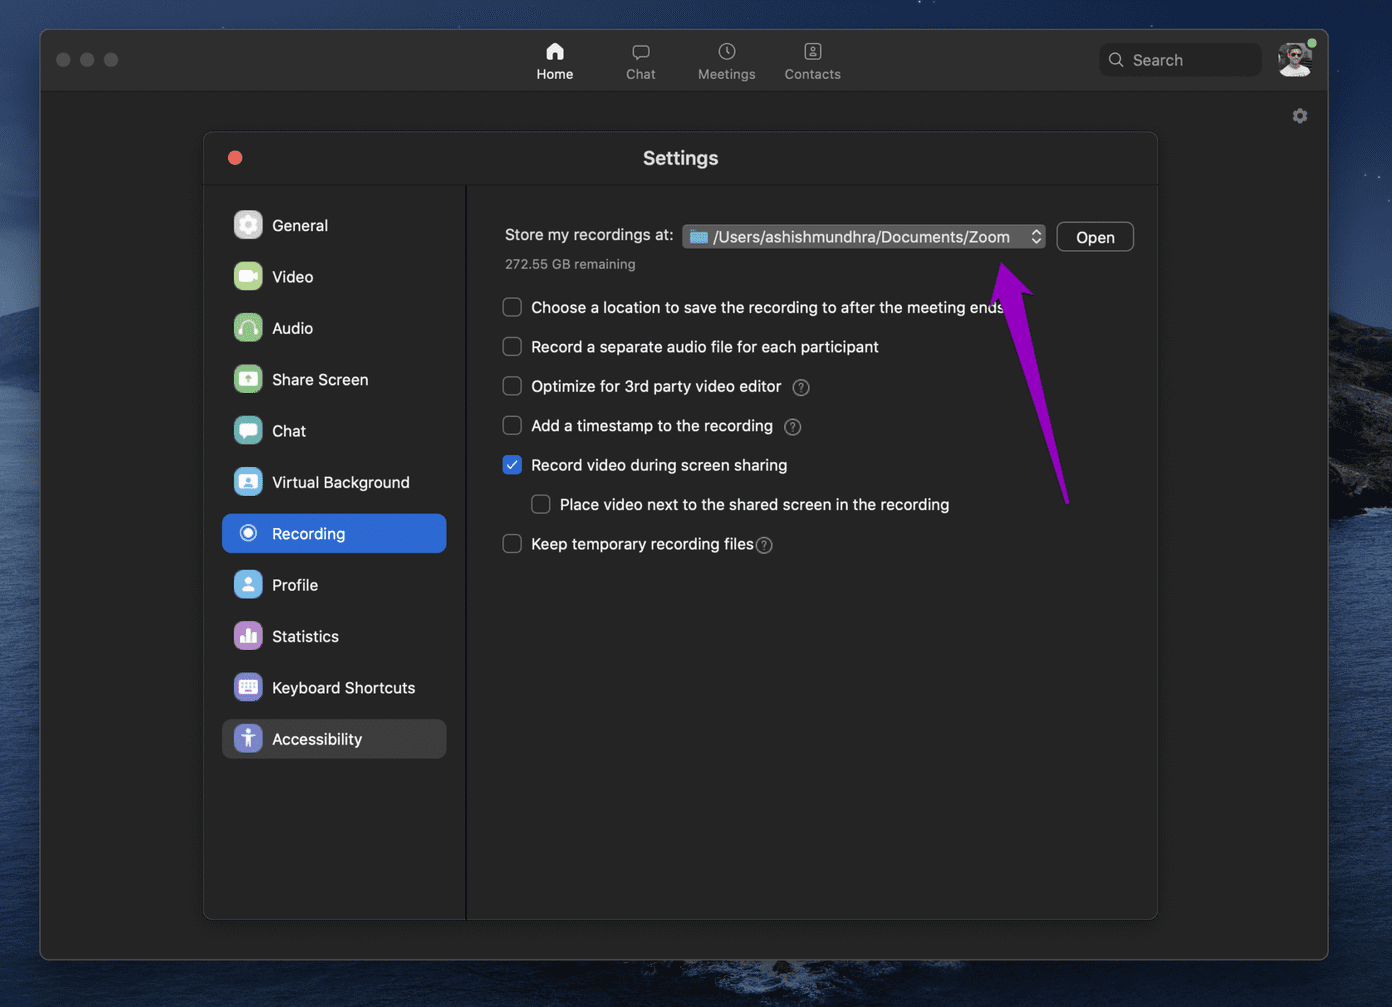Show help for Keep temporary recording files

[x=765, y=545]
